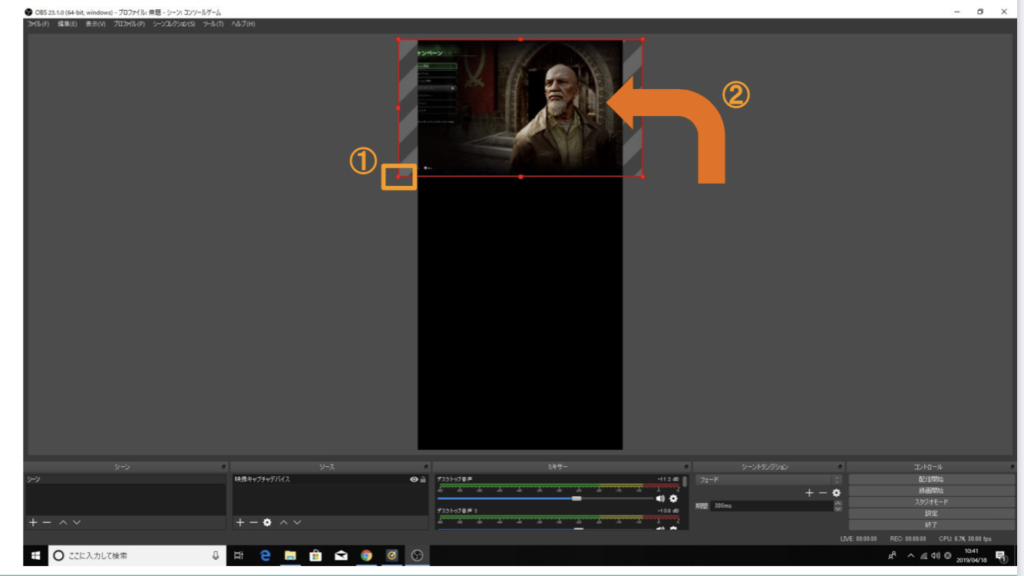Image resolution: width=1024 pixels, height=576 pixels.
Task: Move the source down with the down chevron
Action: tap(297, 523)
